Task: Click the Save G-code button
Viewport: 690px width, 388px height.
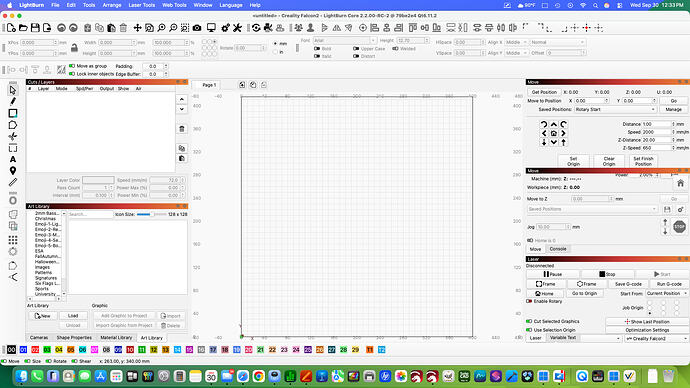Action: coord(628,284)
